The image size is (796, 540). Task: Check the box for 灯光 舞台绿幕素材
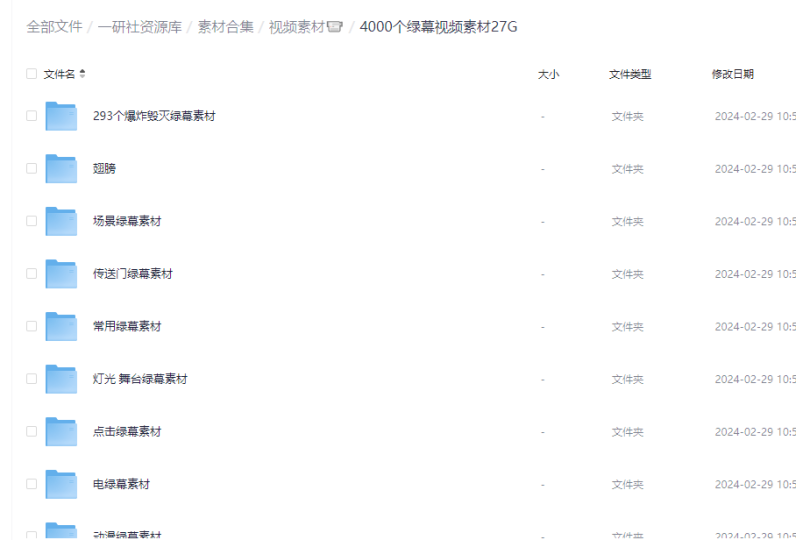tap(31, 379)
